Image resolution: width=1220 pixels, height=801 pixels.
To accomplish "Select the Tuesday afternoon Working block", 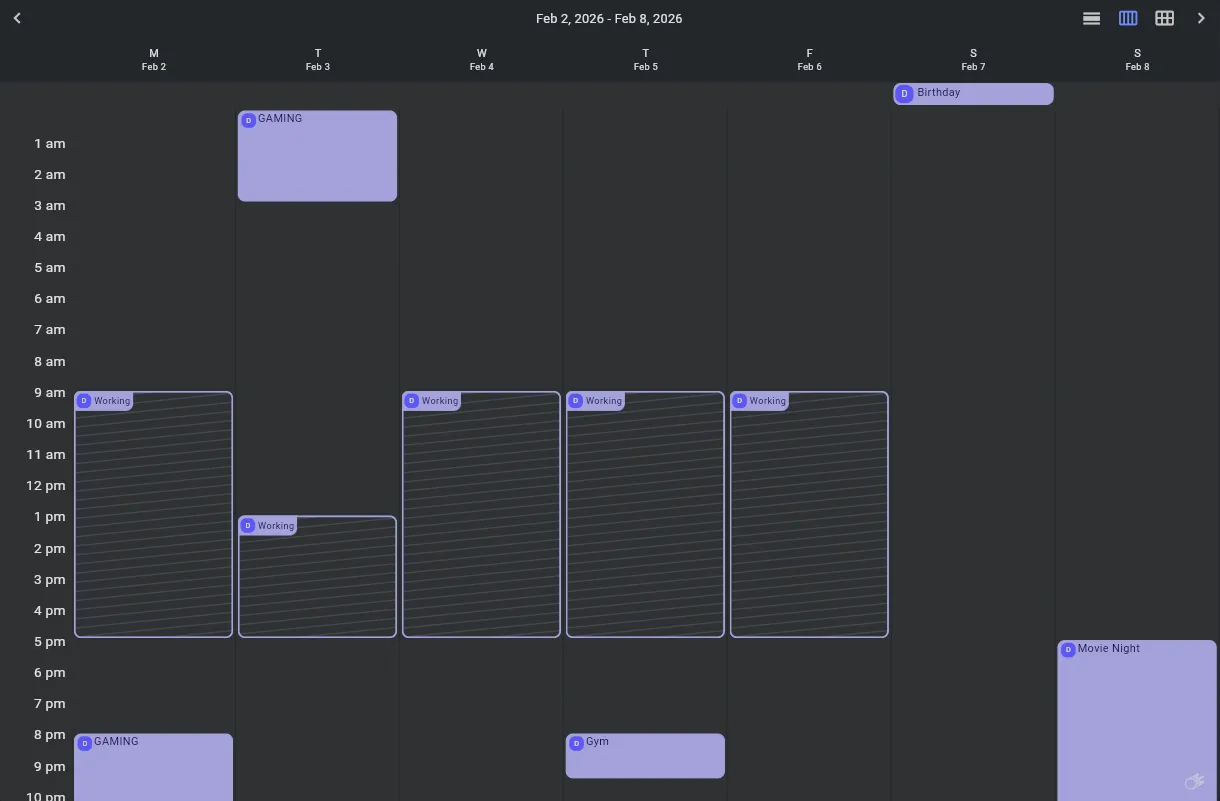I will click(x=317, y=582).
